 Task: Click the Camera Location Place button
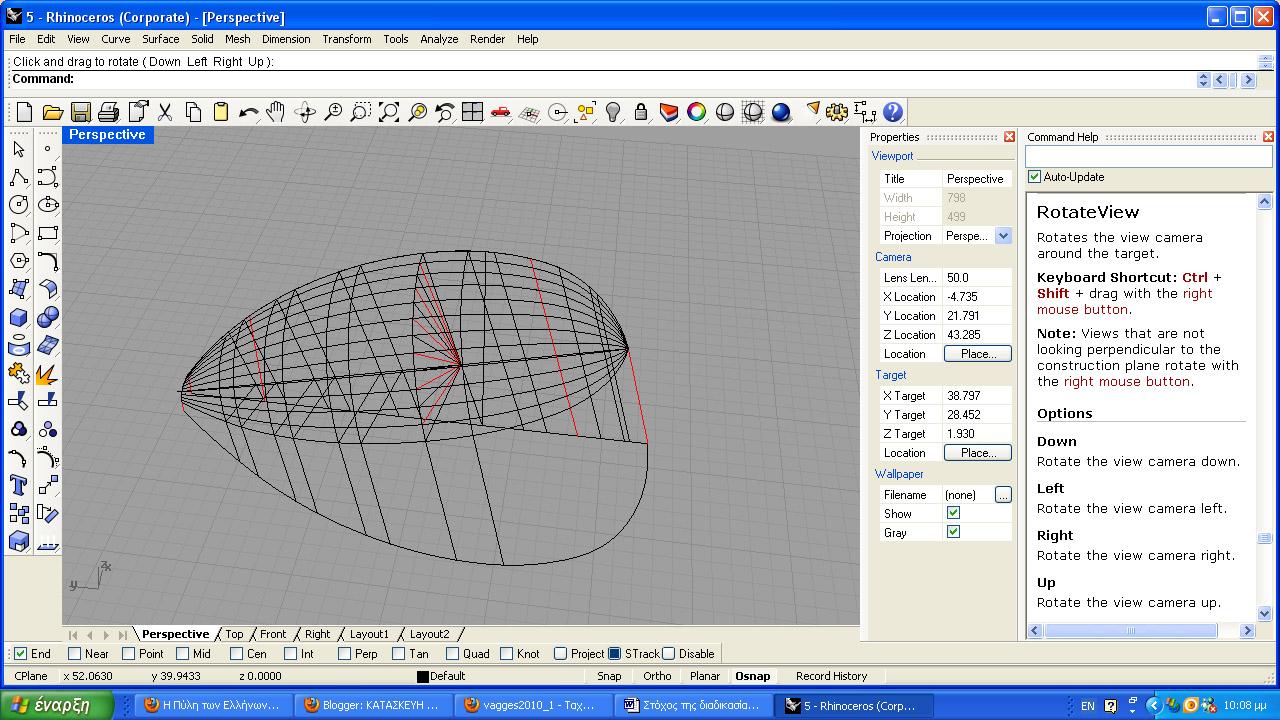tap(977, 354)
